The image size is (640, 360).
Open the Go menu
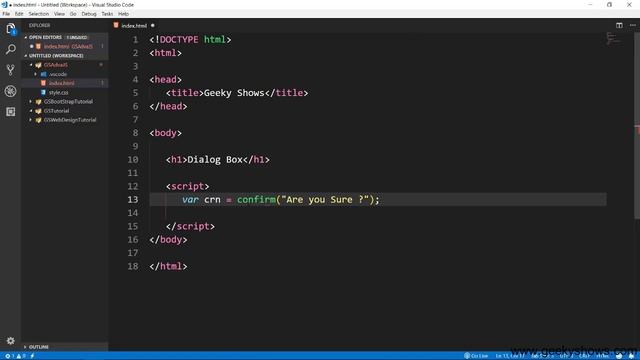[73, 14]
